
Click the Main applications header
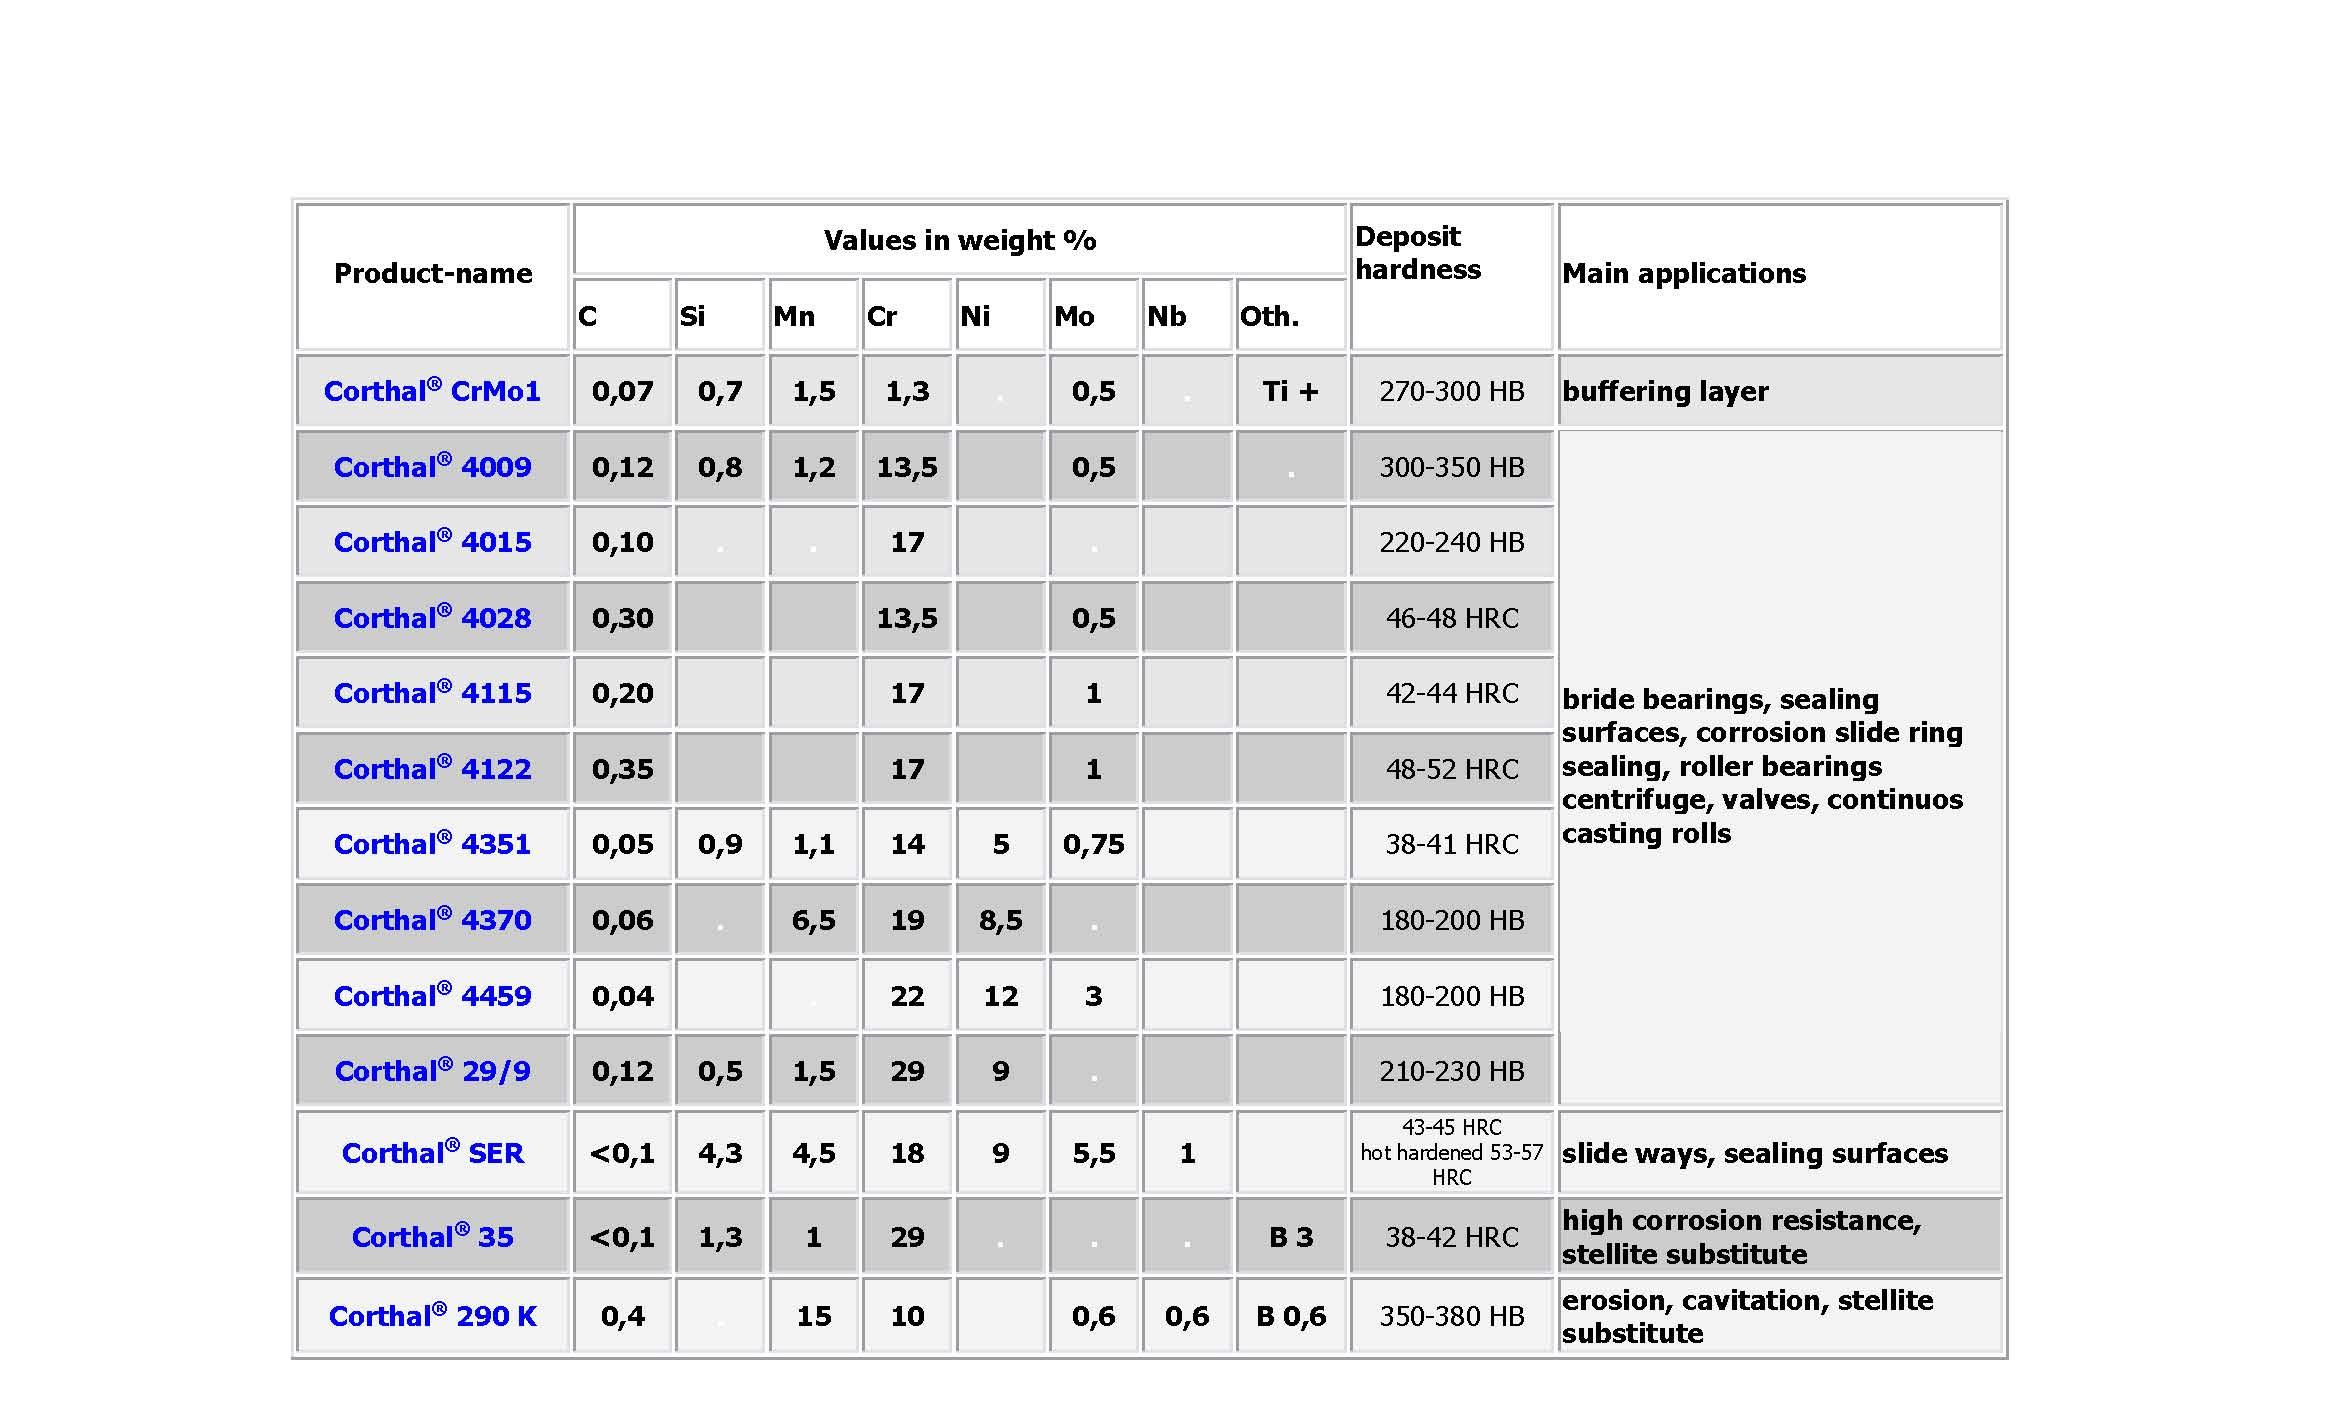click(1780, 277)
